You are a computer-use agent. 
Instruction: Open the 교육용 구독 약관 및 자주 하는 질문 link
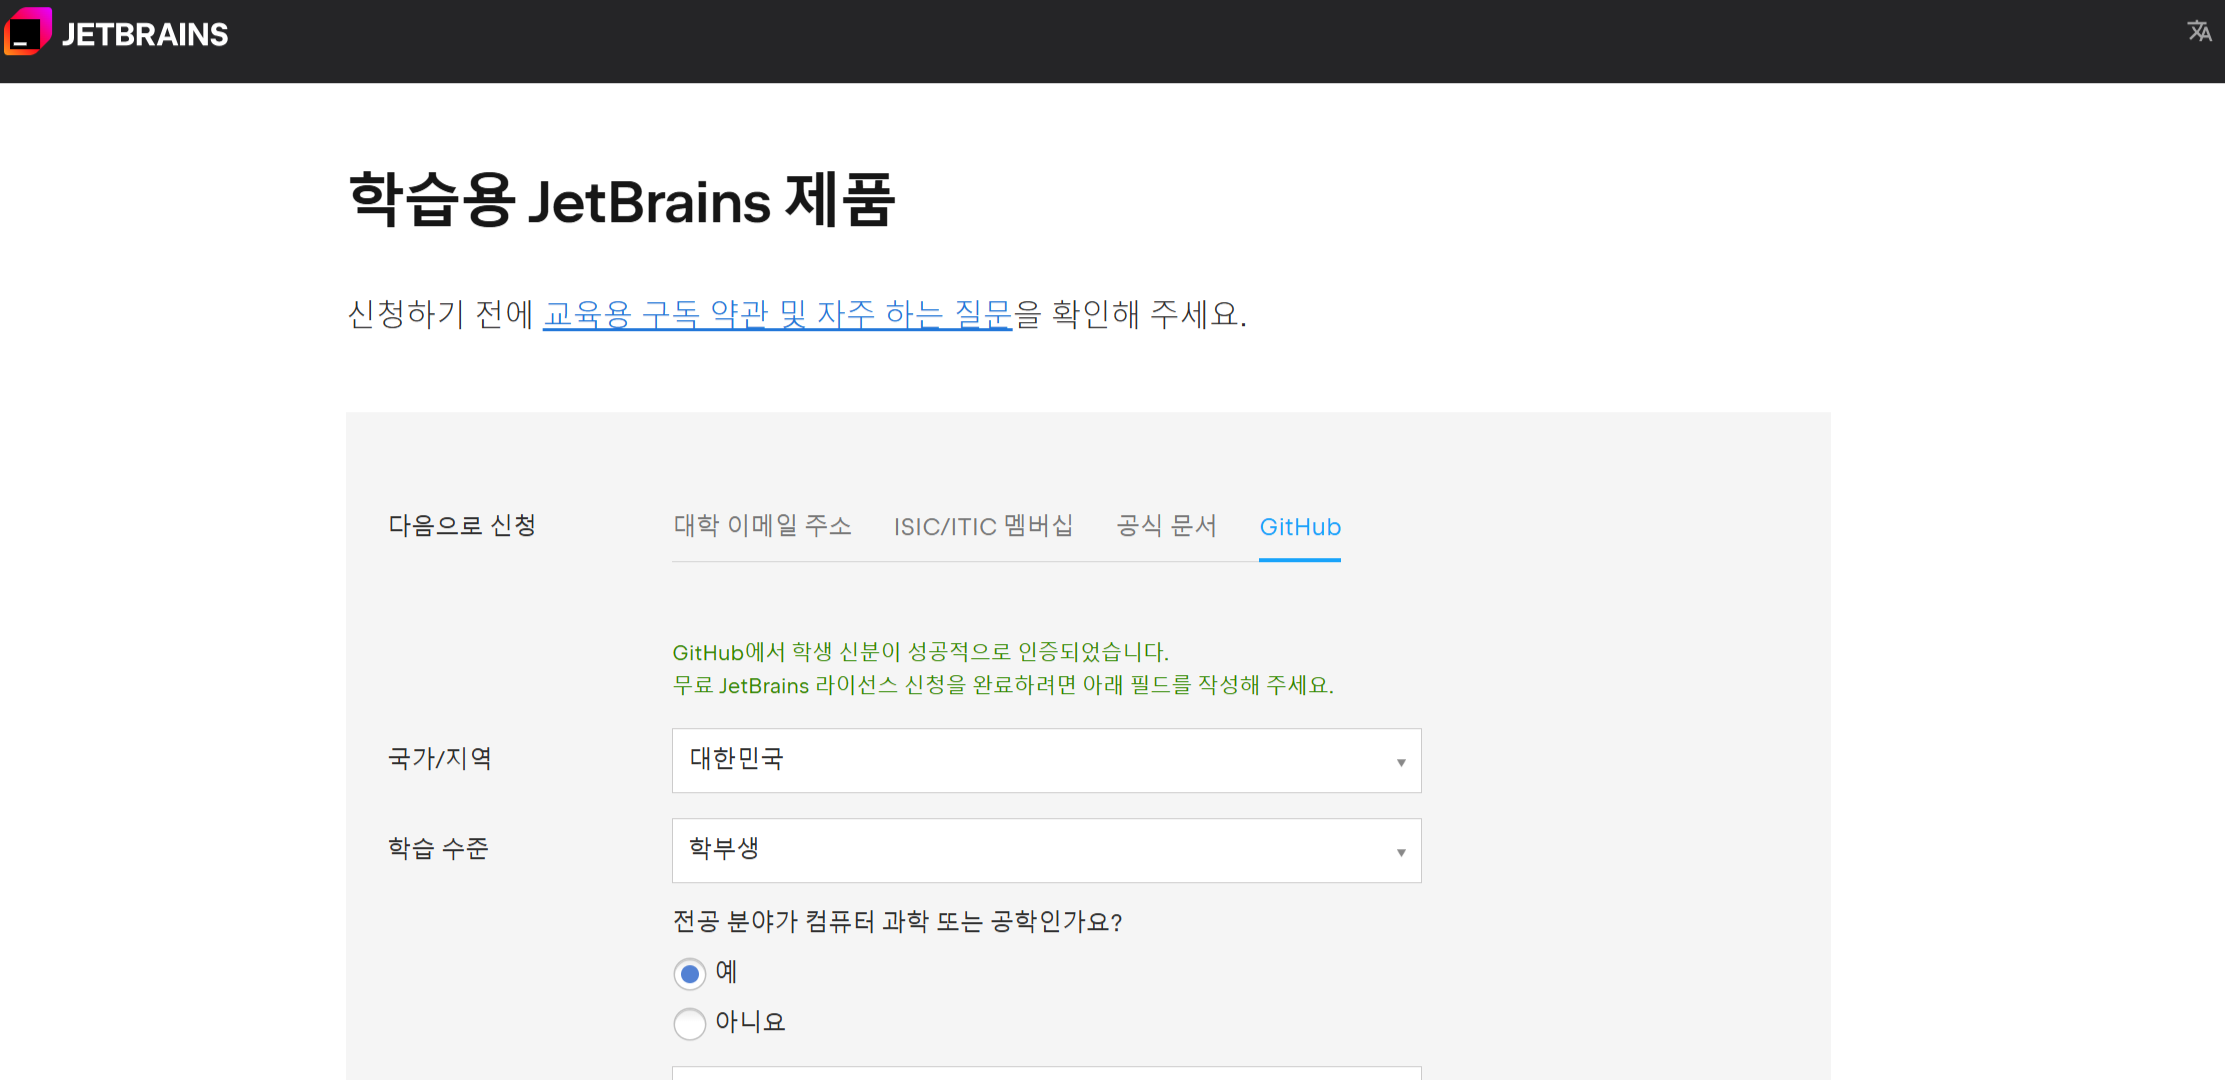[777, 314]
